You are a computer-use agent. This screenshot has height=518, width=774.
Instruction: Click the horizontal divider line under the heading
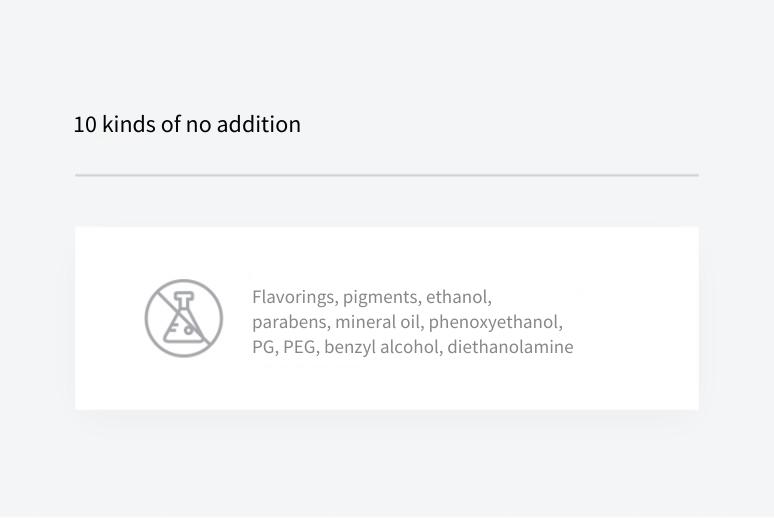(x=387, y=175)
